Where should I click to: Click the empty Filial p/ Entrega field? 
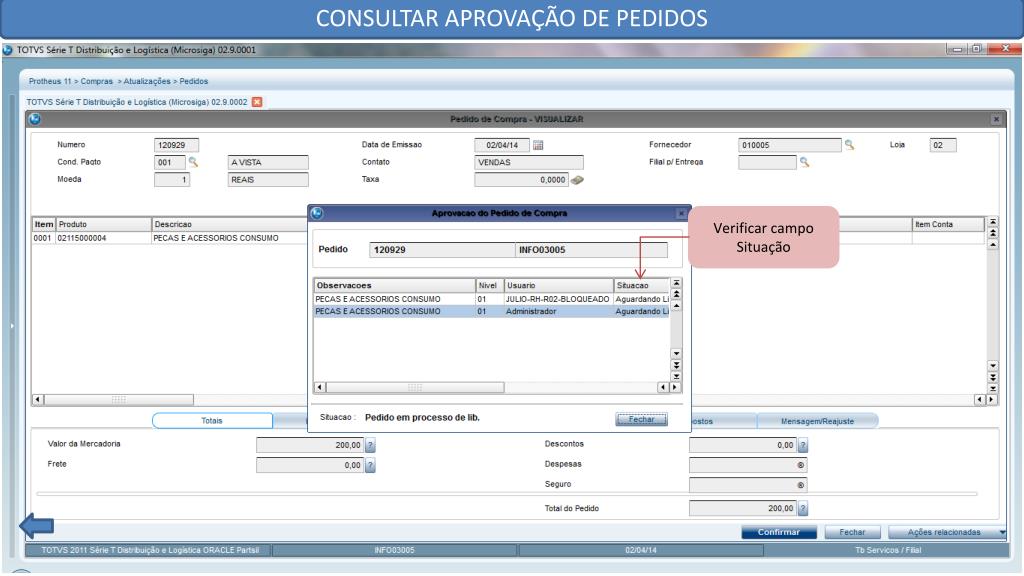[x=767, y=162]
